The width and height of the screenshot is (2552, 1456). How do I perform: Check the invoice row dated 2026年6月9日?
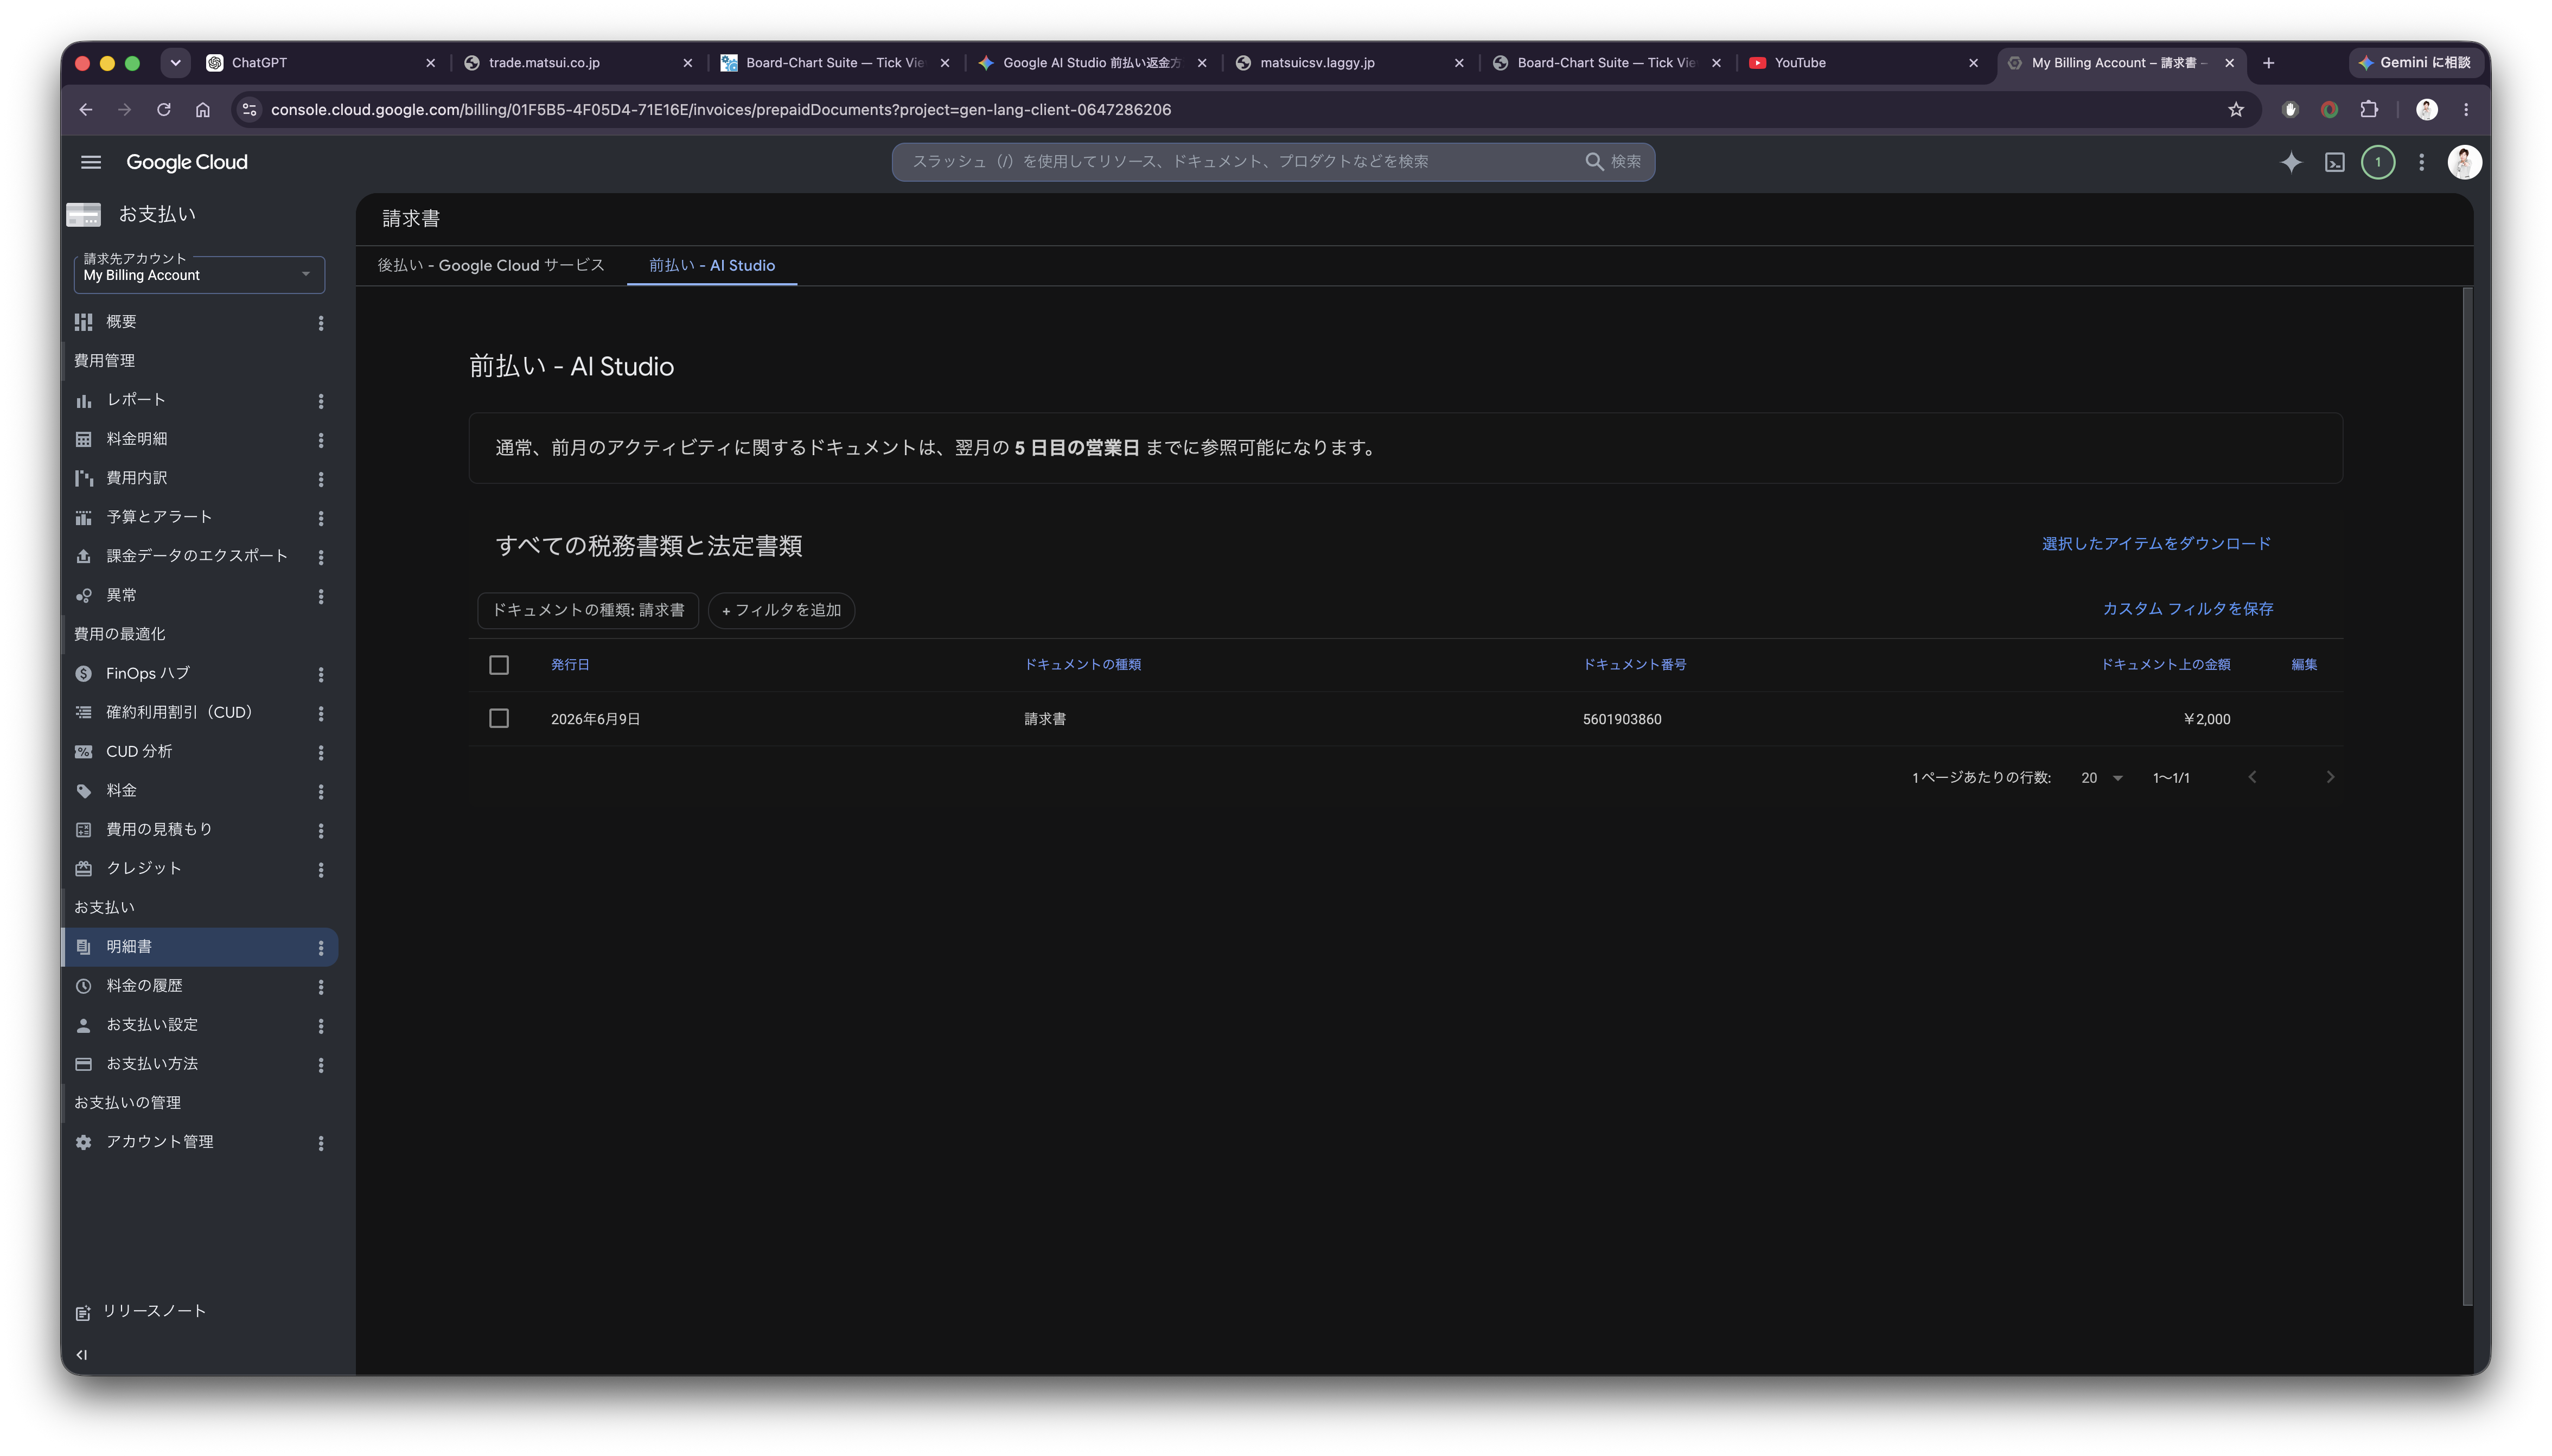499,719
